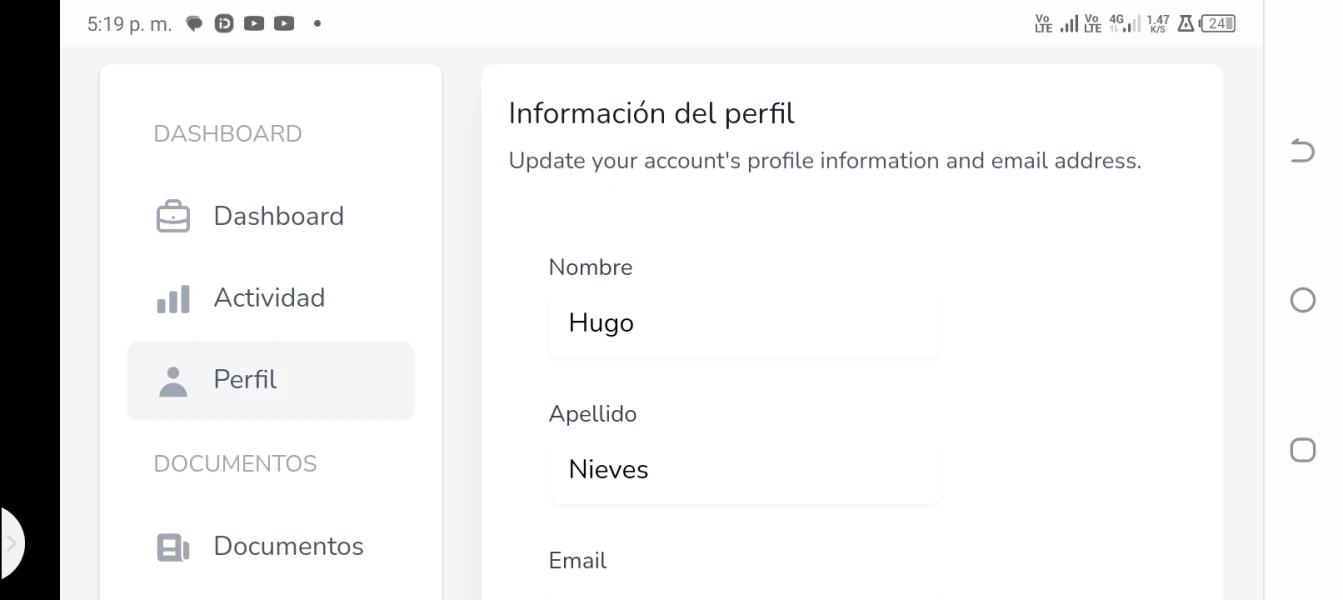Open the Documentos menu label
The width and height of the screenshot is (1343, 600).
coord(288,546)
